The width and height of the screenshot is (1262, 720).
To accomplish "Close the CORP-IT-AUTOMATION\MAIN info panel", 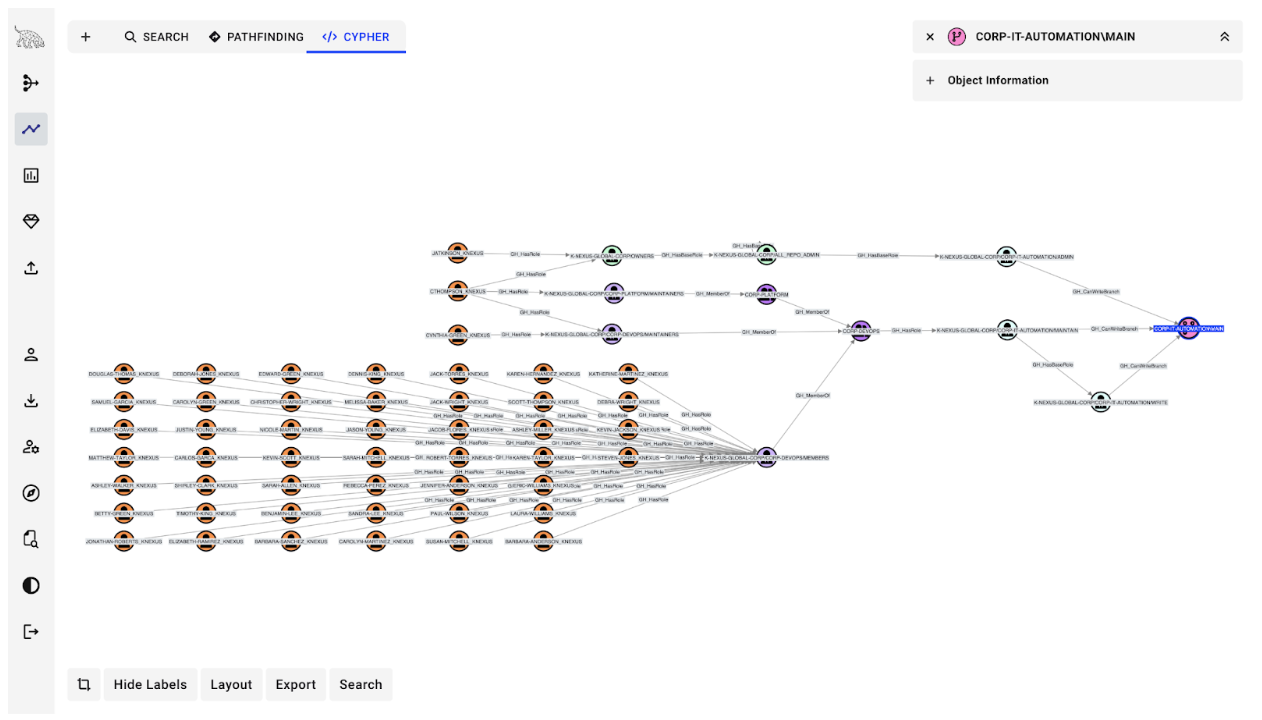I will click(930, 37).
